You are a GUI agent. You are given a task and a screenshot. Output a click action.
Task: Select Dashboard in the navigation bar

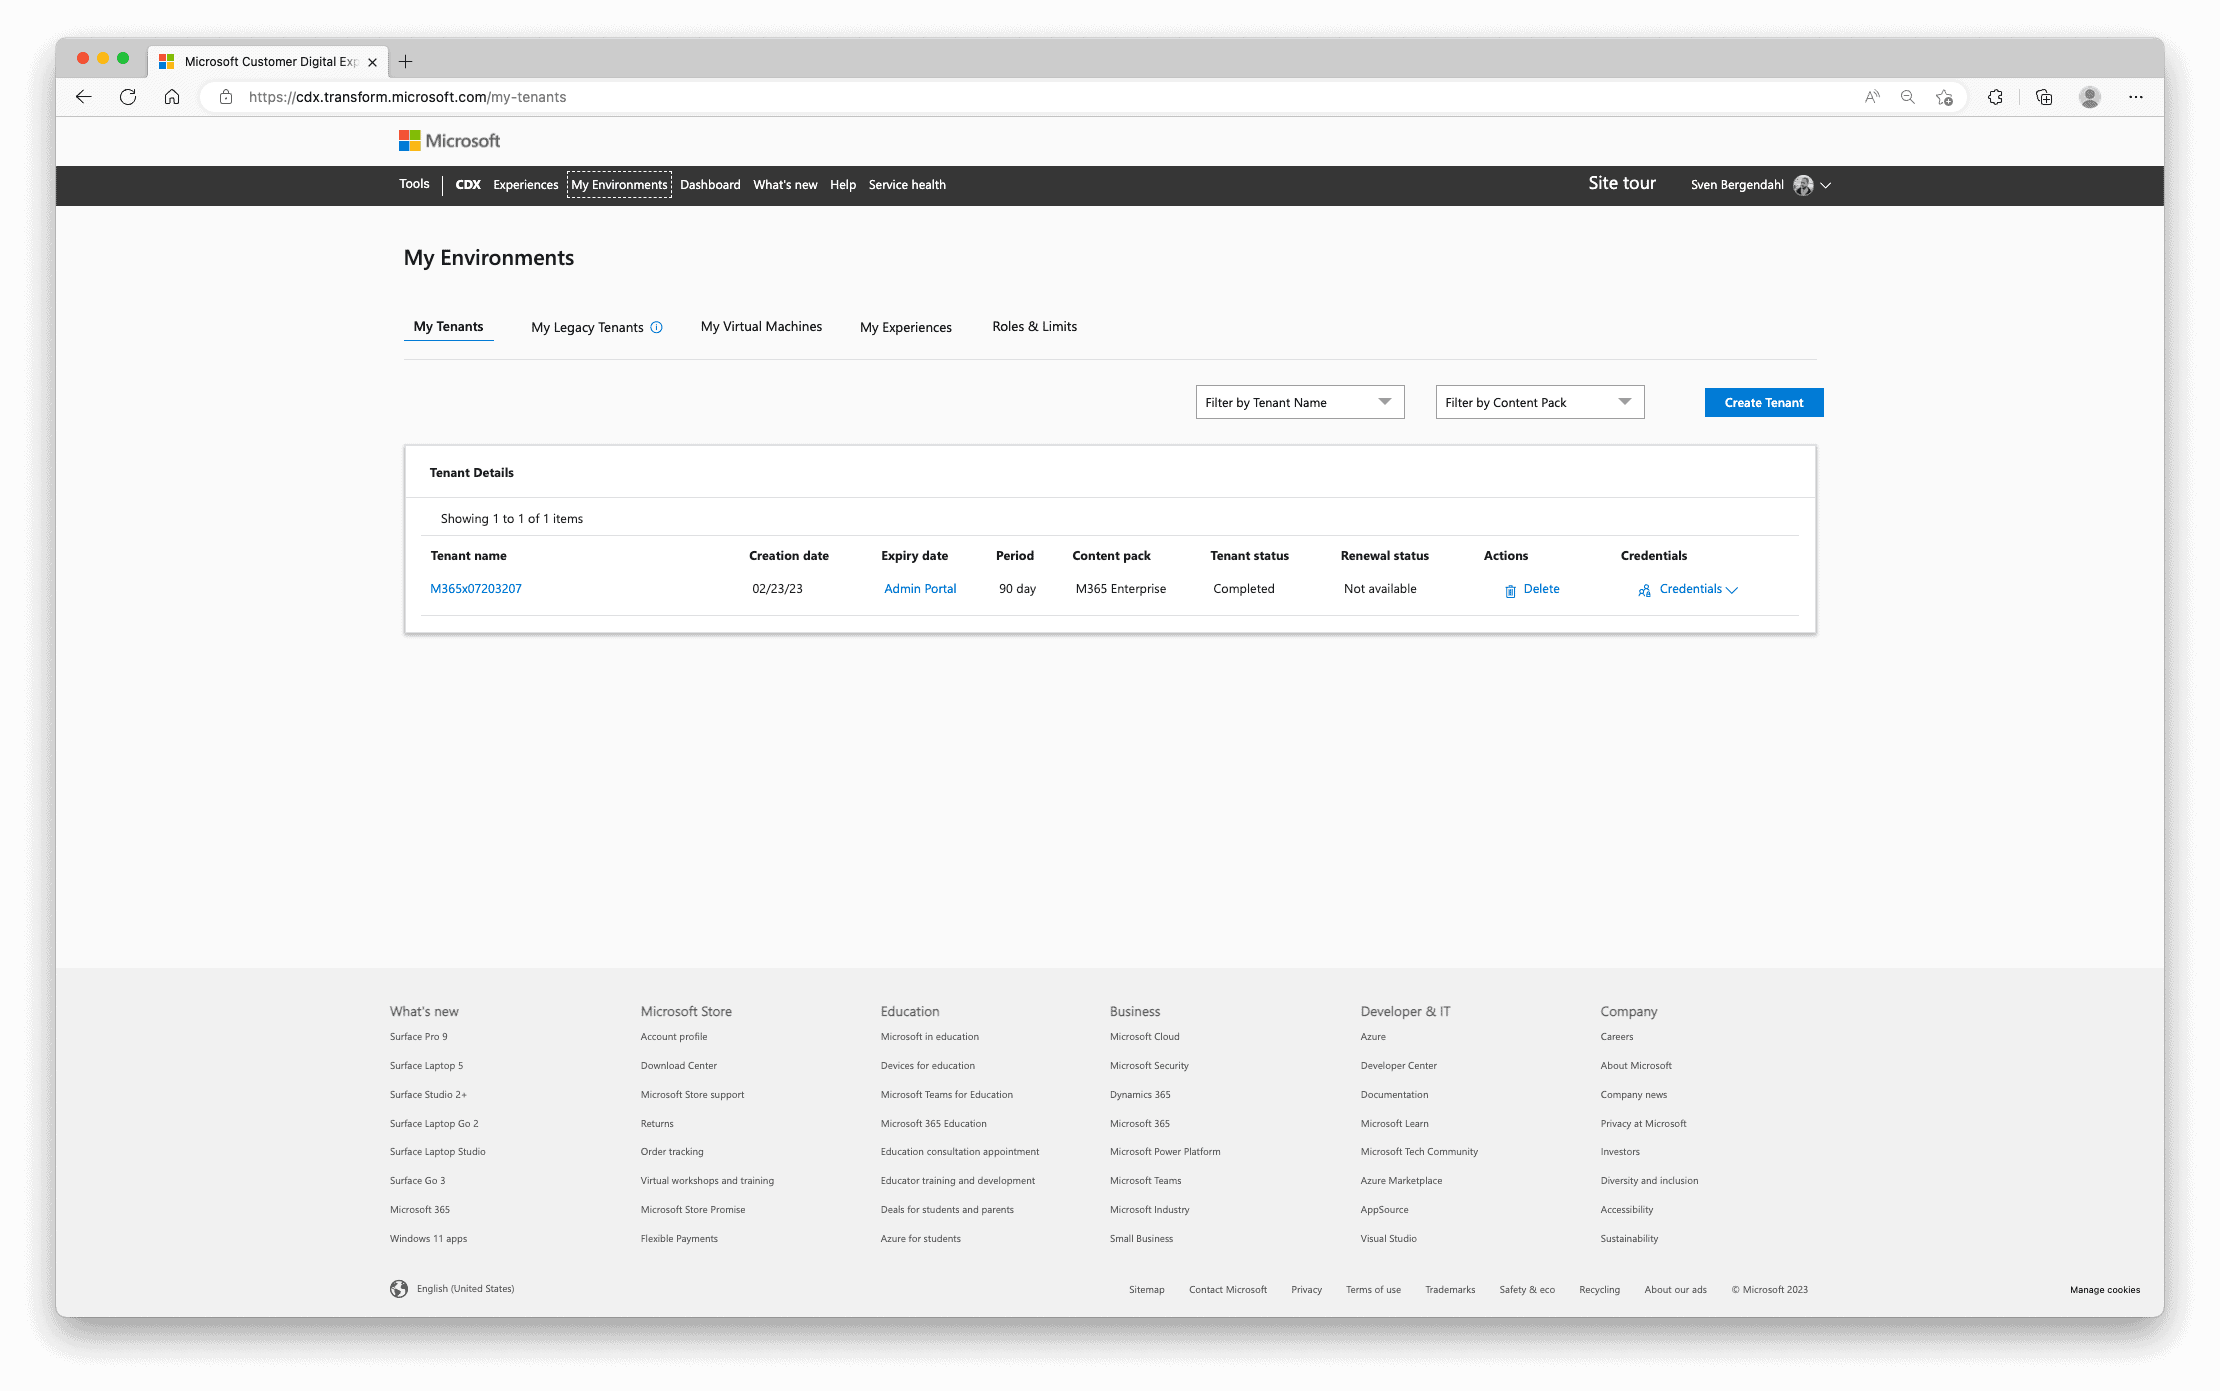point(710,185)
